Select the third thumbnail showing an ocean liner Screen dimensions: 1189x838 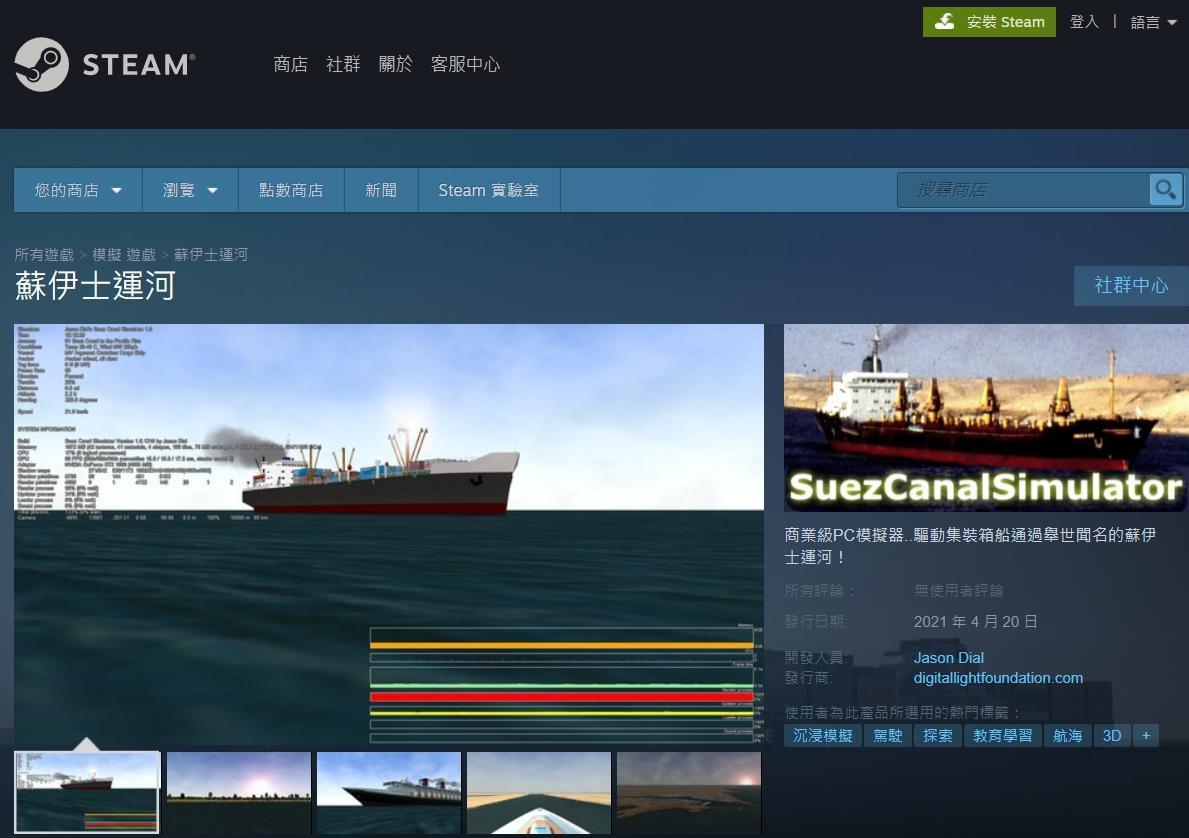click(x=389, y=792)
